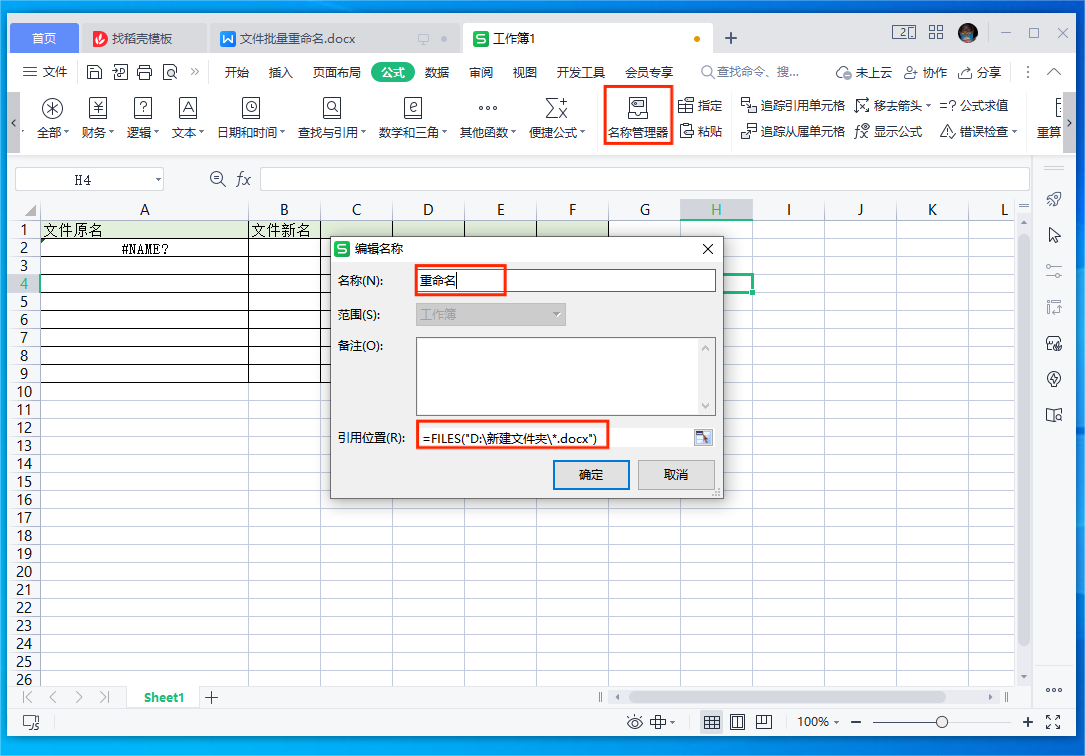Viewport: 1085px width, 756px height.
Task: Switch to normal grid view in status bar
Action: [x=712, y=722]
